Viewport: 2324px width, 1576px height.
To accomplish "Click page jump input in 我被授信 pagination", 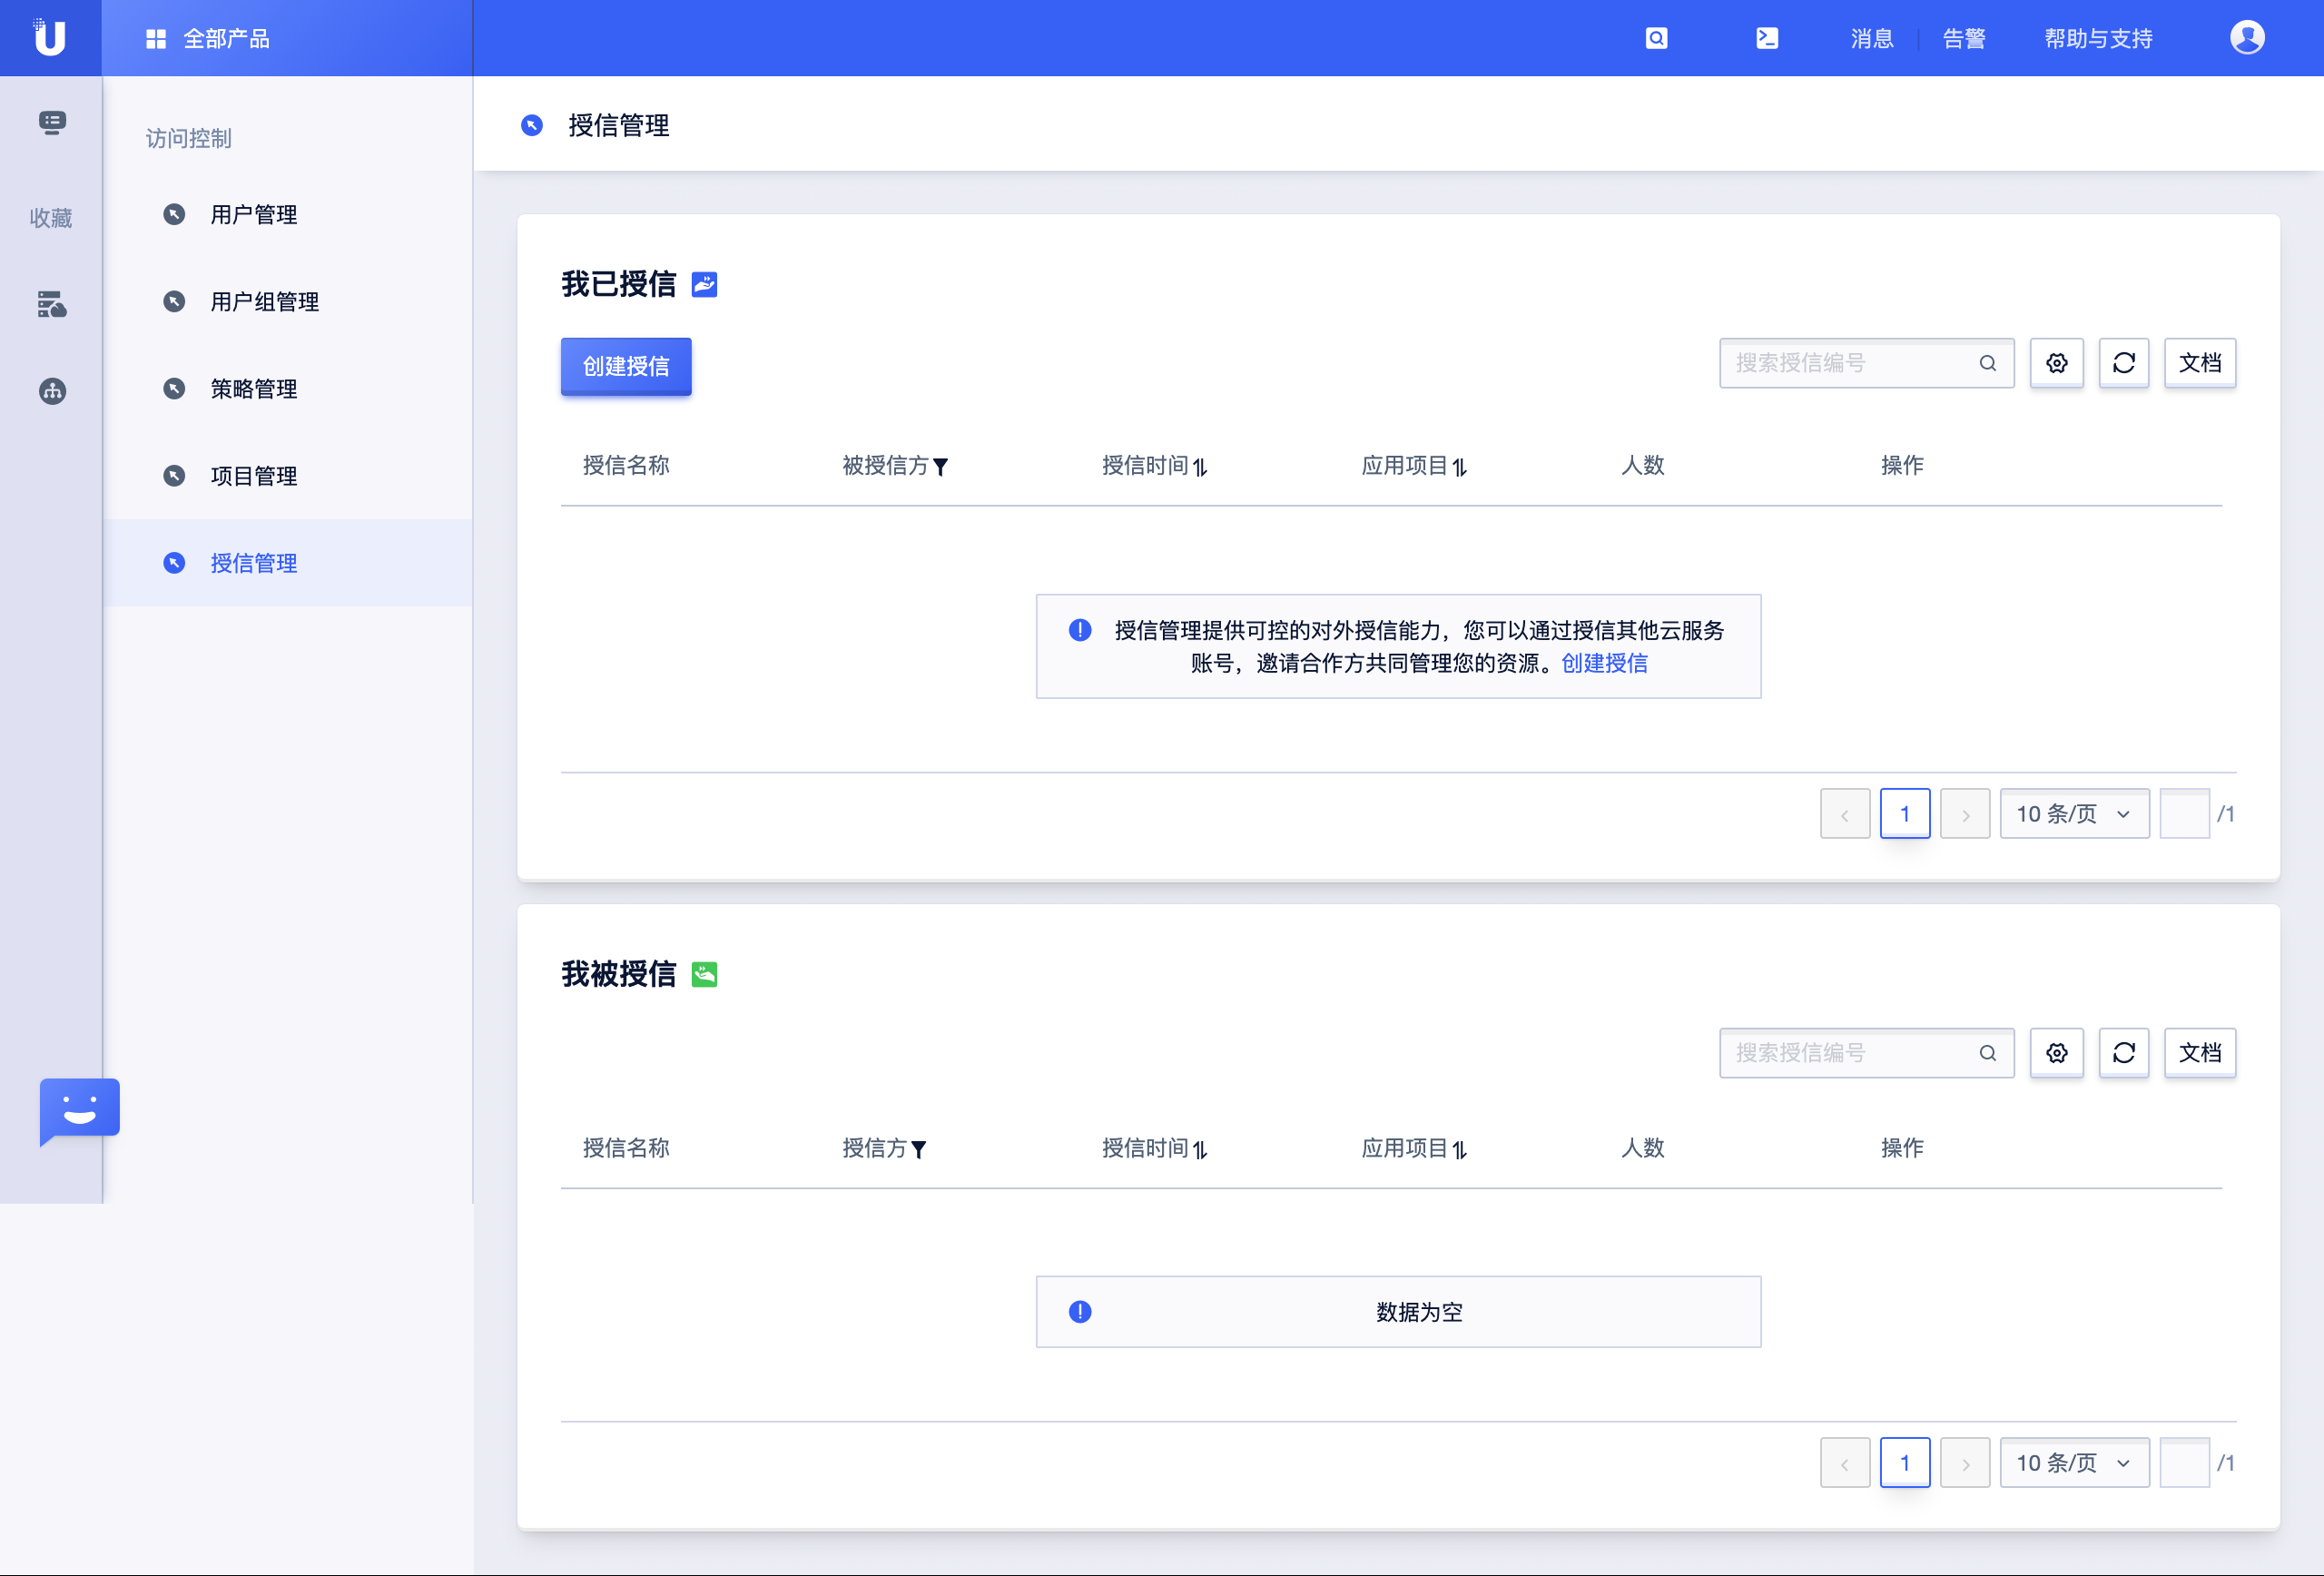I will tap(2185, 1463).
